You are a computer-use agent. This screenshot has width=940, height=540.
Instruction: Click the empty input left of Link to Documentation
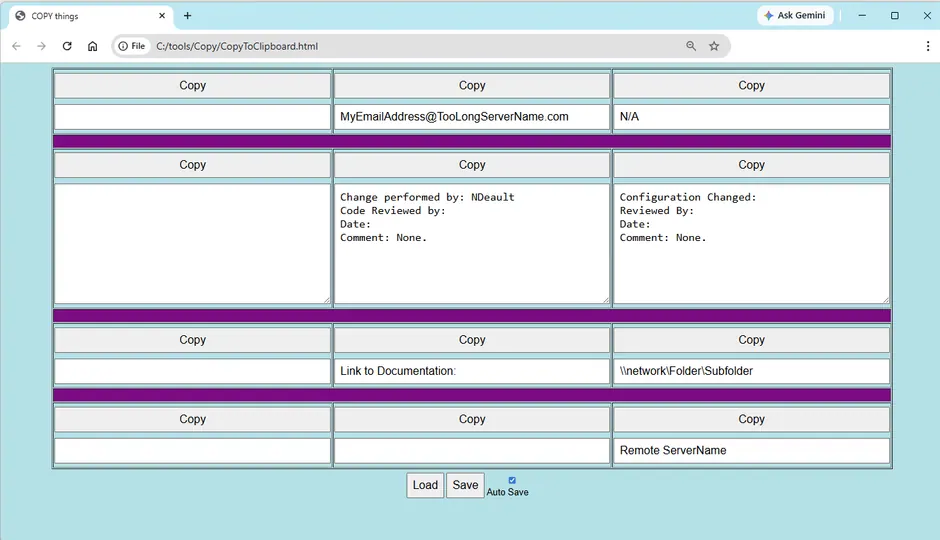click(192, 371)
